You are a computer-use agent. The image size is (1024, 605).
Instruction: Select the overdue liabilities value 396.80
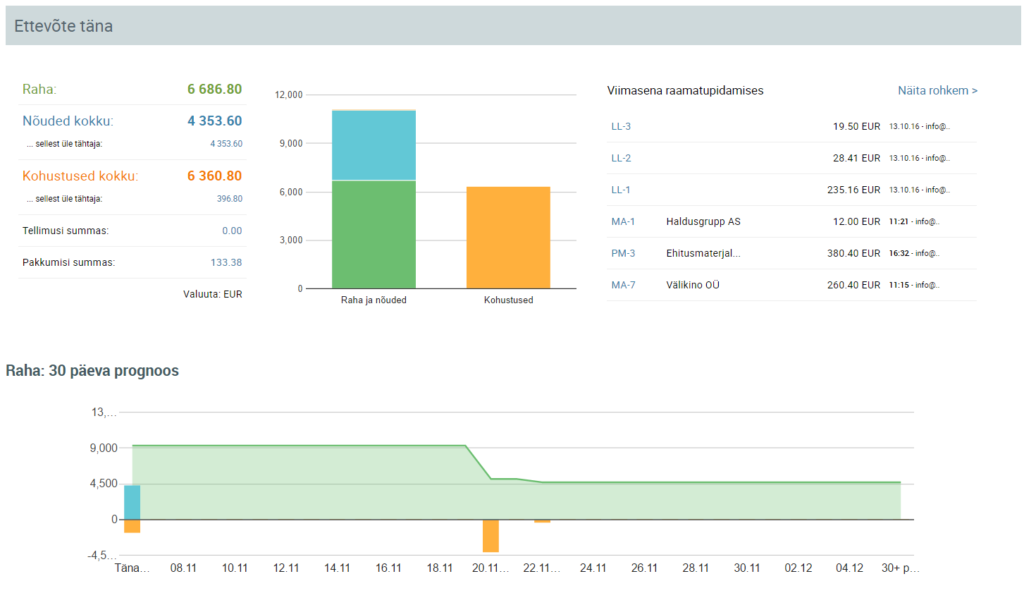[229, 199]
